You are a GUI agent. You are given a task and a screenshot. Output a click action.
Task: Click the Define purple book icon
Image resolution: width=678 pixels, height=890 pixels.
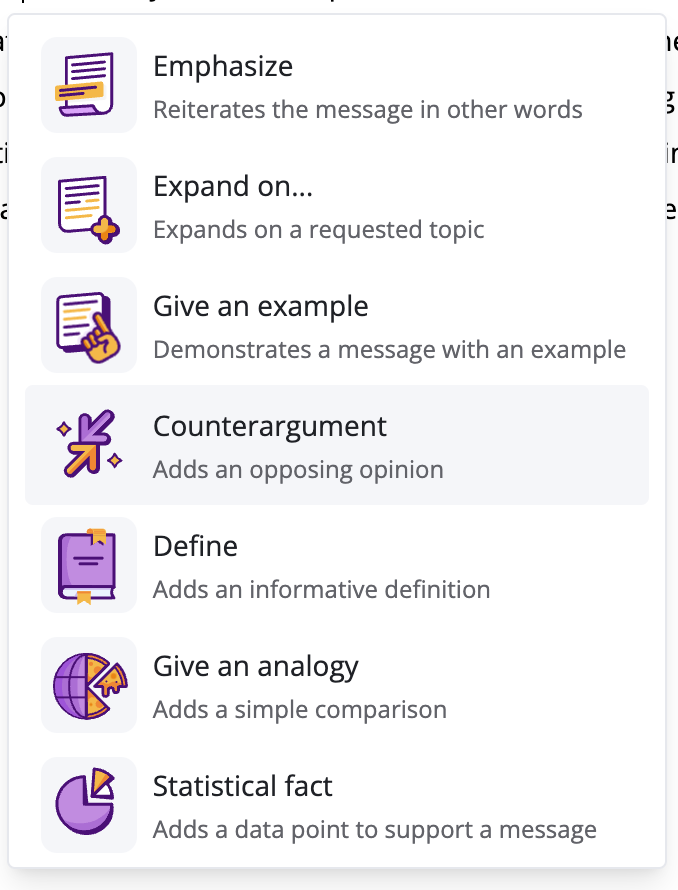tap(88, 565)
